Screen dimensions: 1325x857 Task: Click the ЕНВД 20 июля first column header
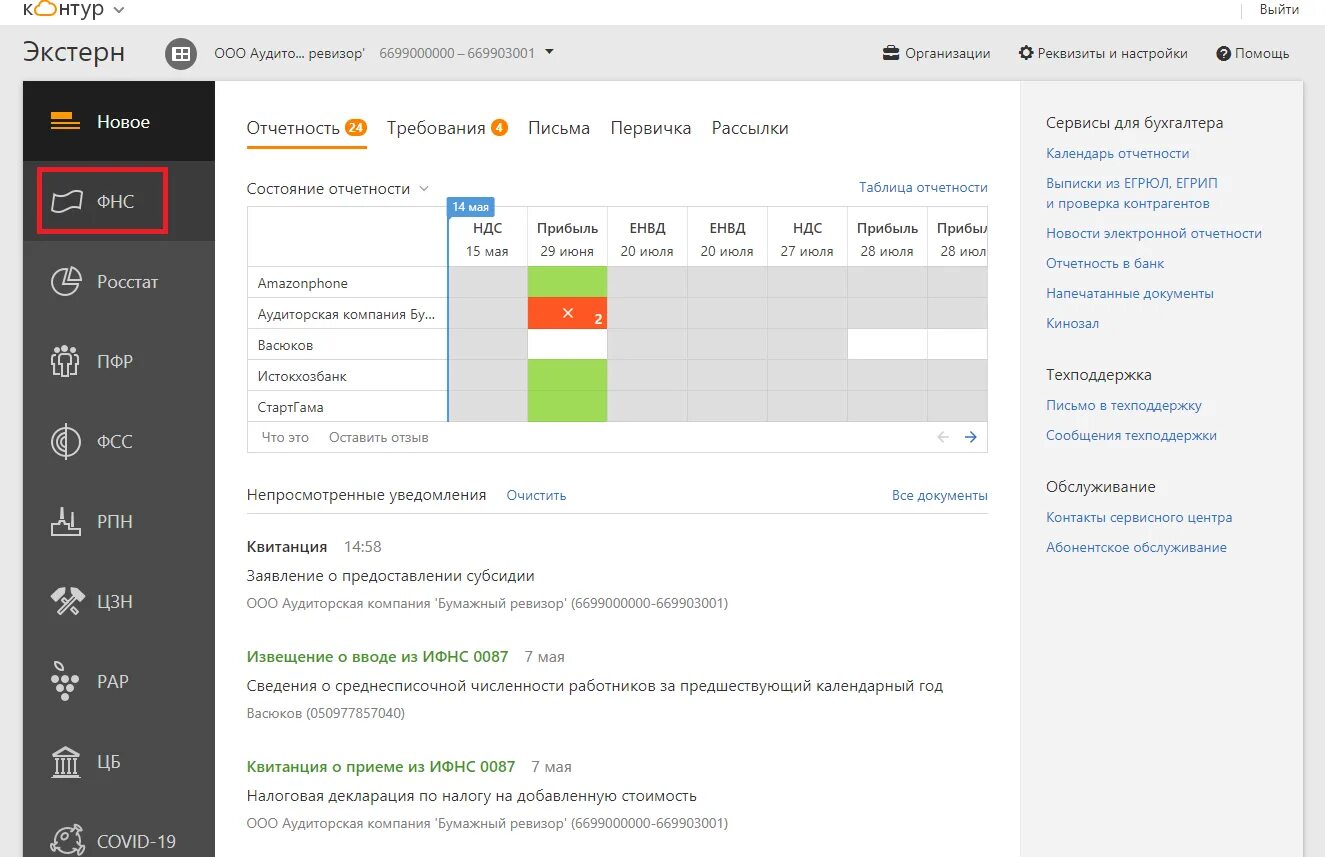point(647,239)
